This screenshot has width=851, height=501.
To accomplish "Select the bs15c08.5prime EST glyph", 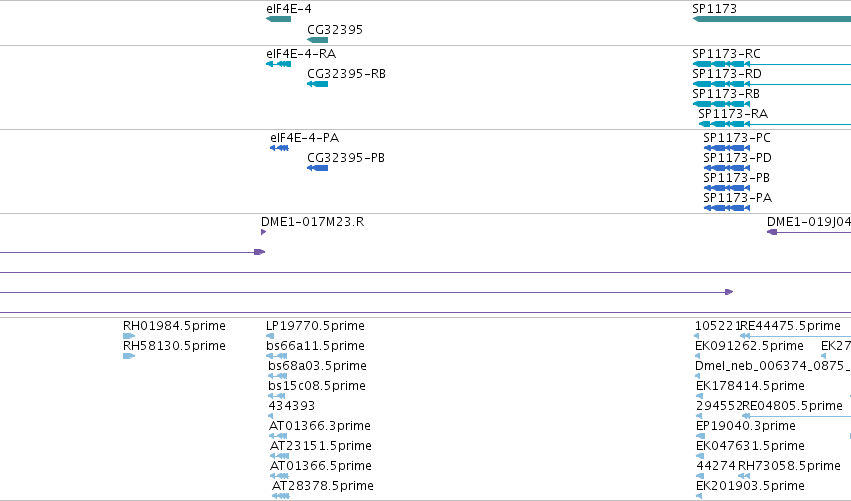I will point(277,396).
